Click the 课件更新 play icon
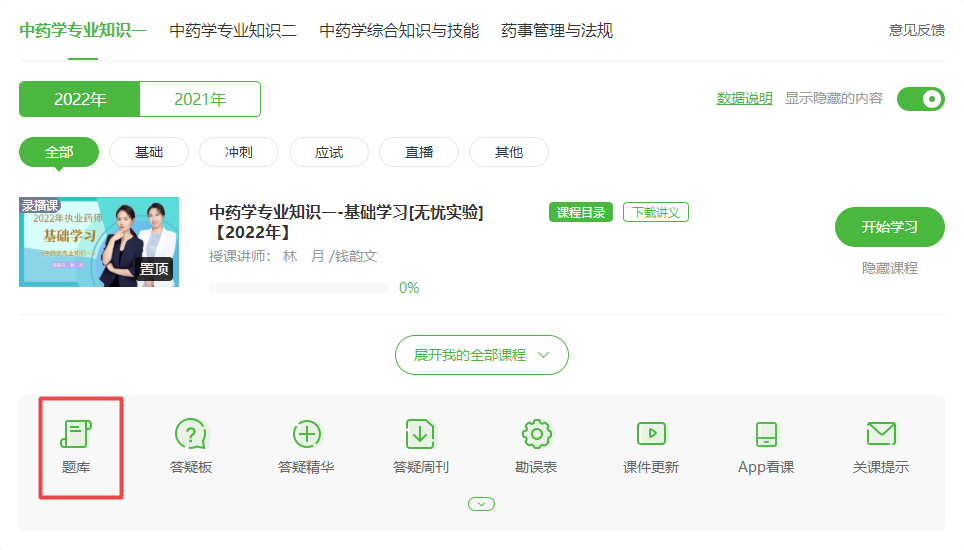Viewport: 964px width, 550px height. tap(651, 435)
